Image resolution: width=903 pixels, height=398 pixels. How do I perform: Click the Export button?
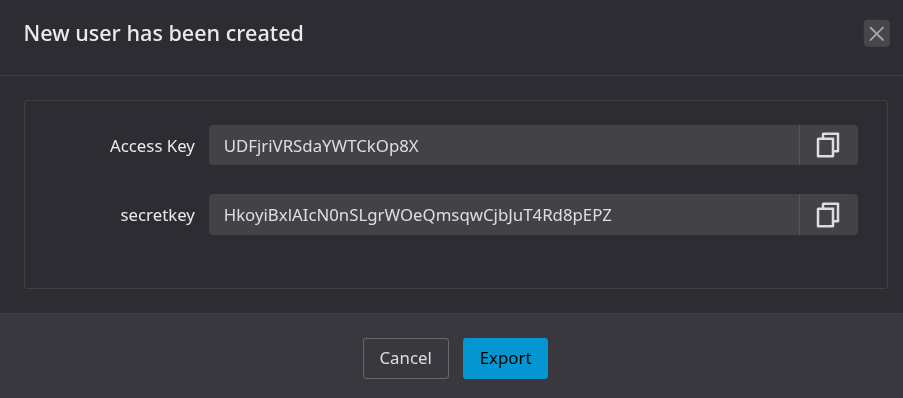[x=505, y=358]
